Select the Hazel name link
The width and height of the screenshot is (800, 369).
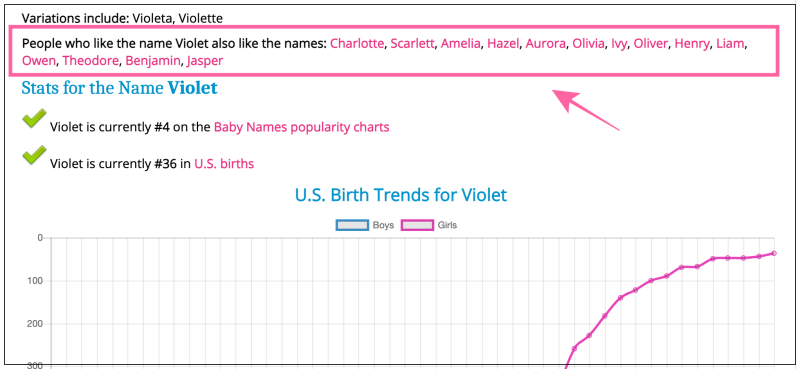tap(503, 44)
